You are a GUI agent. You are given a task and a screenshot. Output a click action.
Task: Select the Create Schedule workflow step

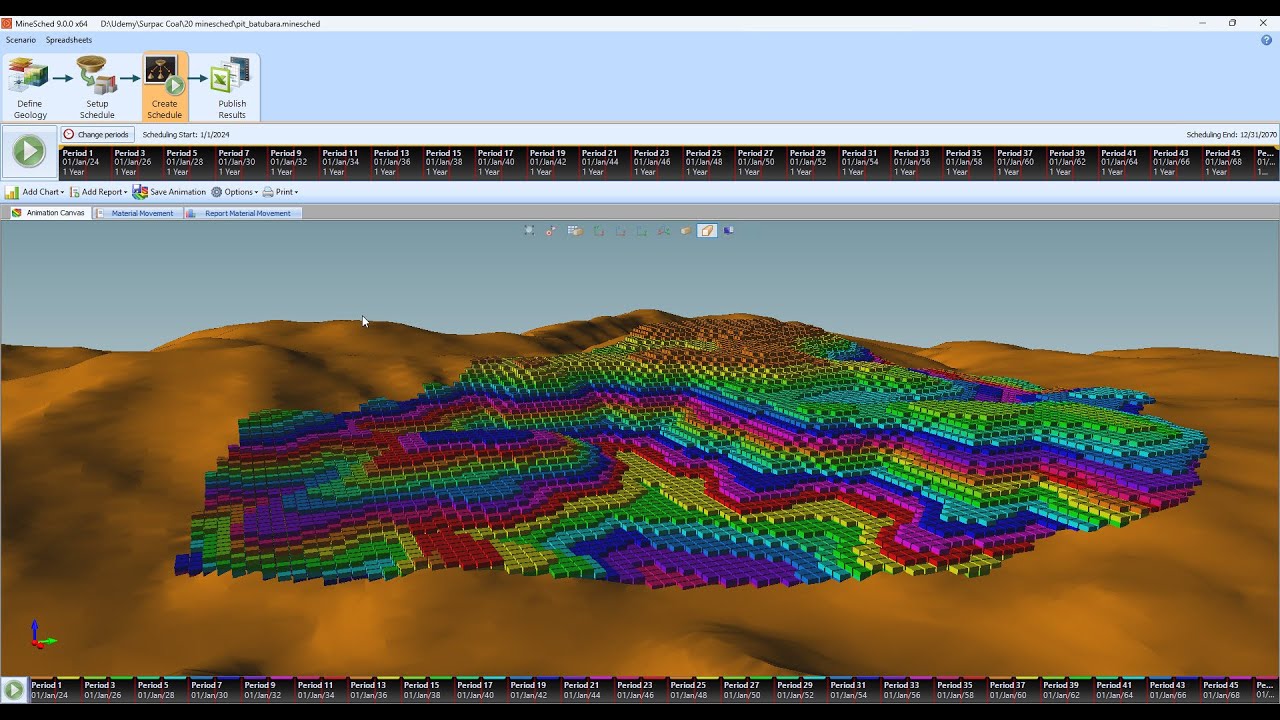[x=165, y=88]
